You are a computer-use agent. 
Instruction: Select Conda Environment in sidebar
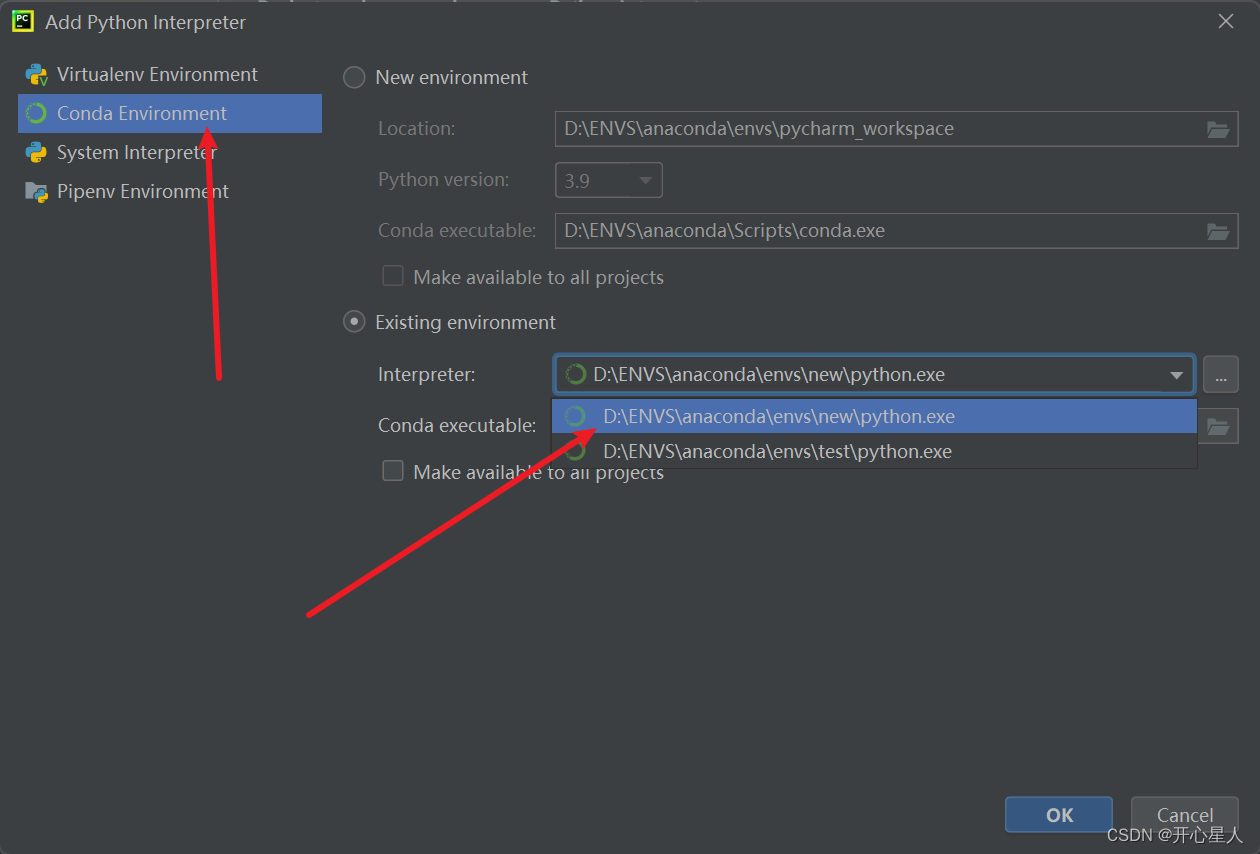pyautogui.click(x=169, y=114)
